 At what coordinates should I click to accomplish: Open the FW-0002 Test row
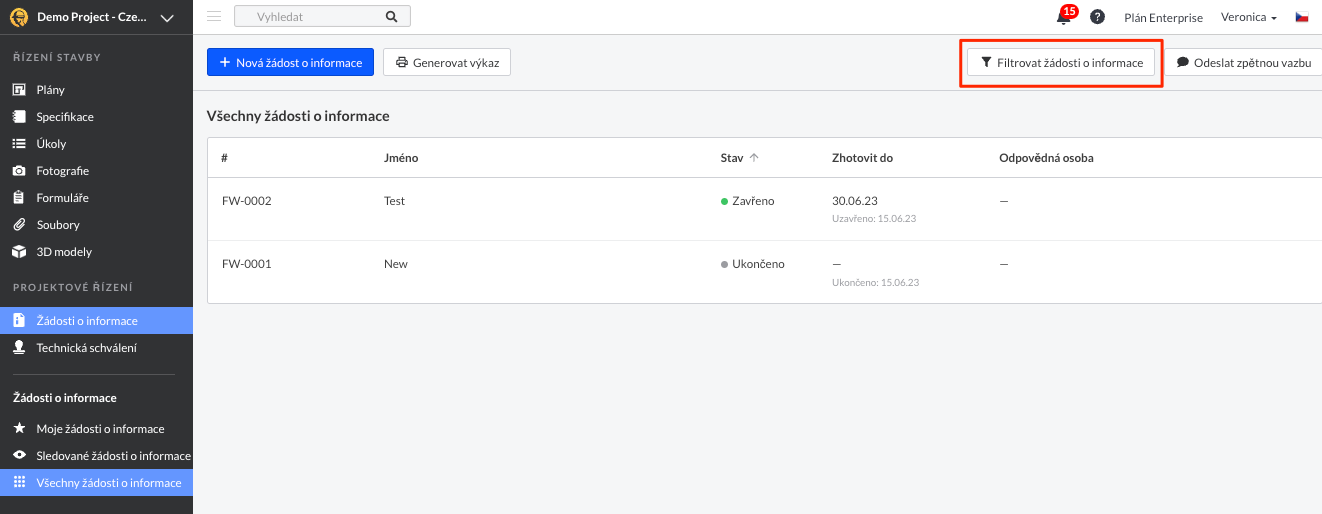pos(394,201)
